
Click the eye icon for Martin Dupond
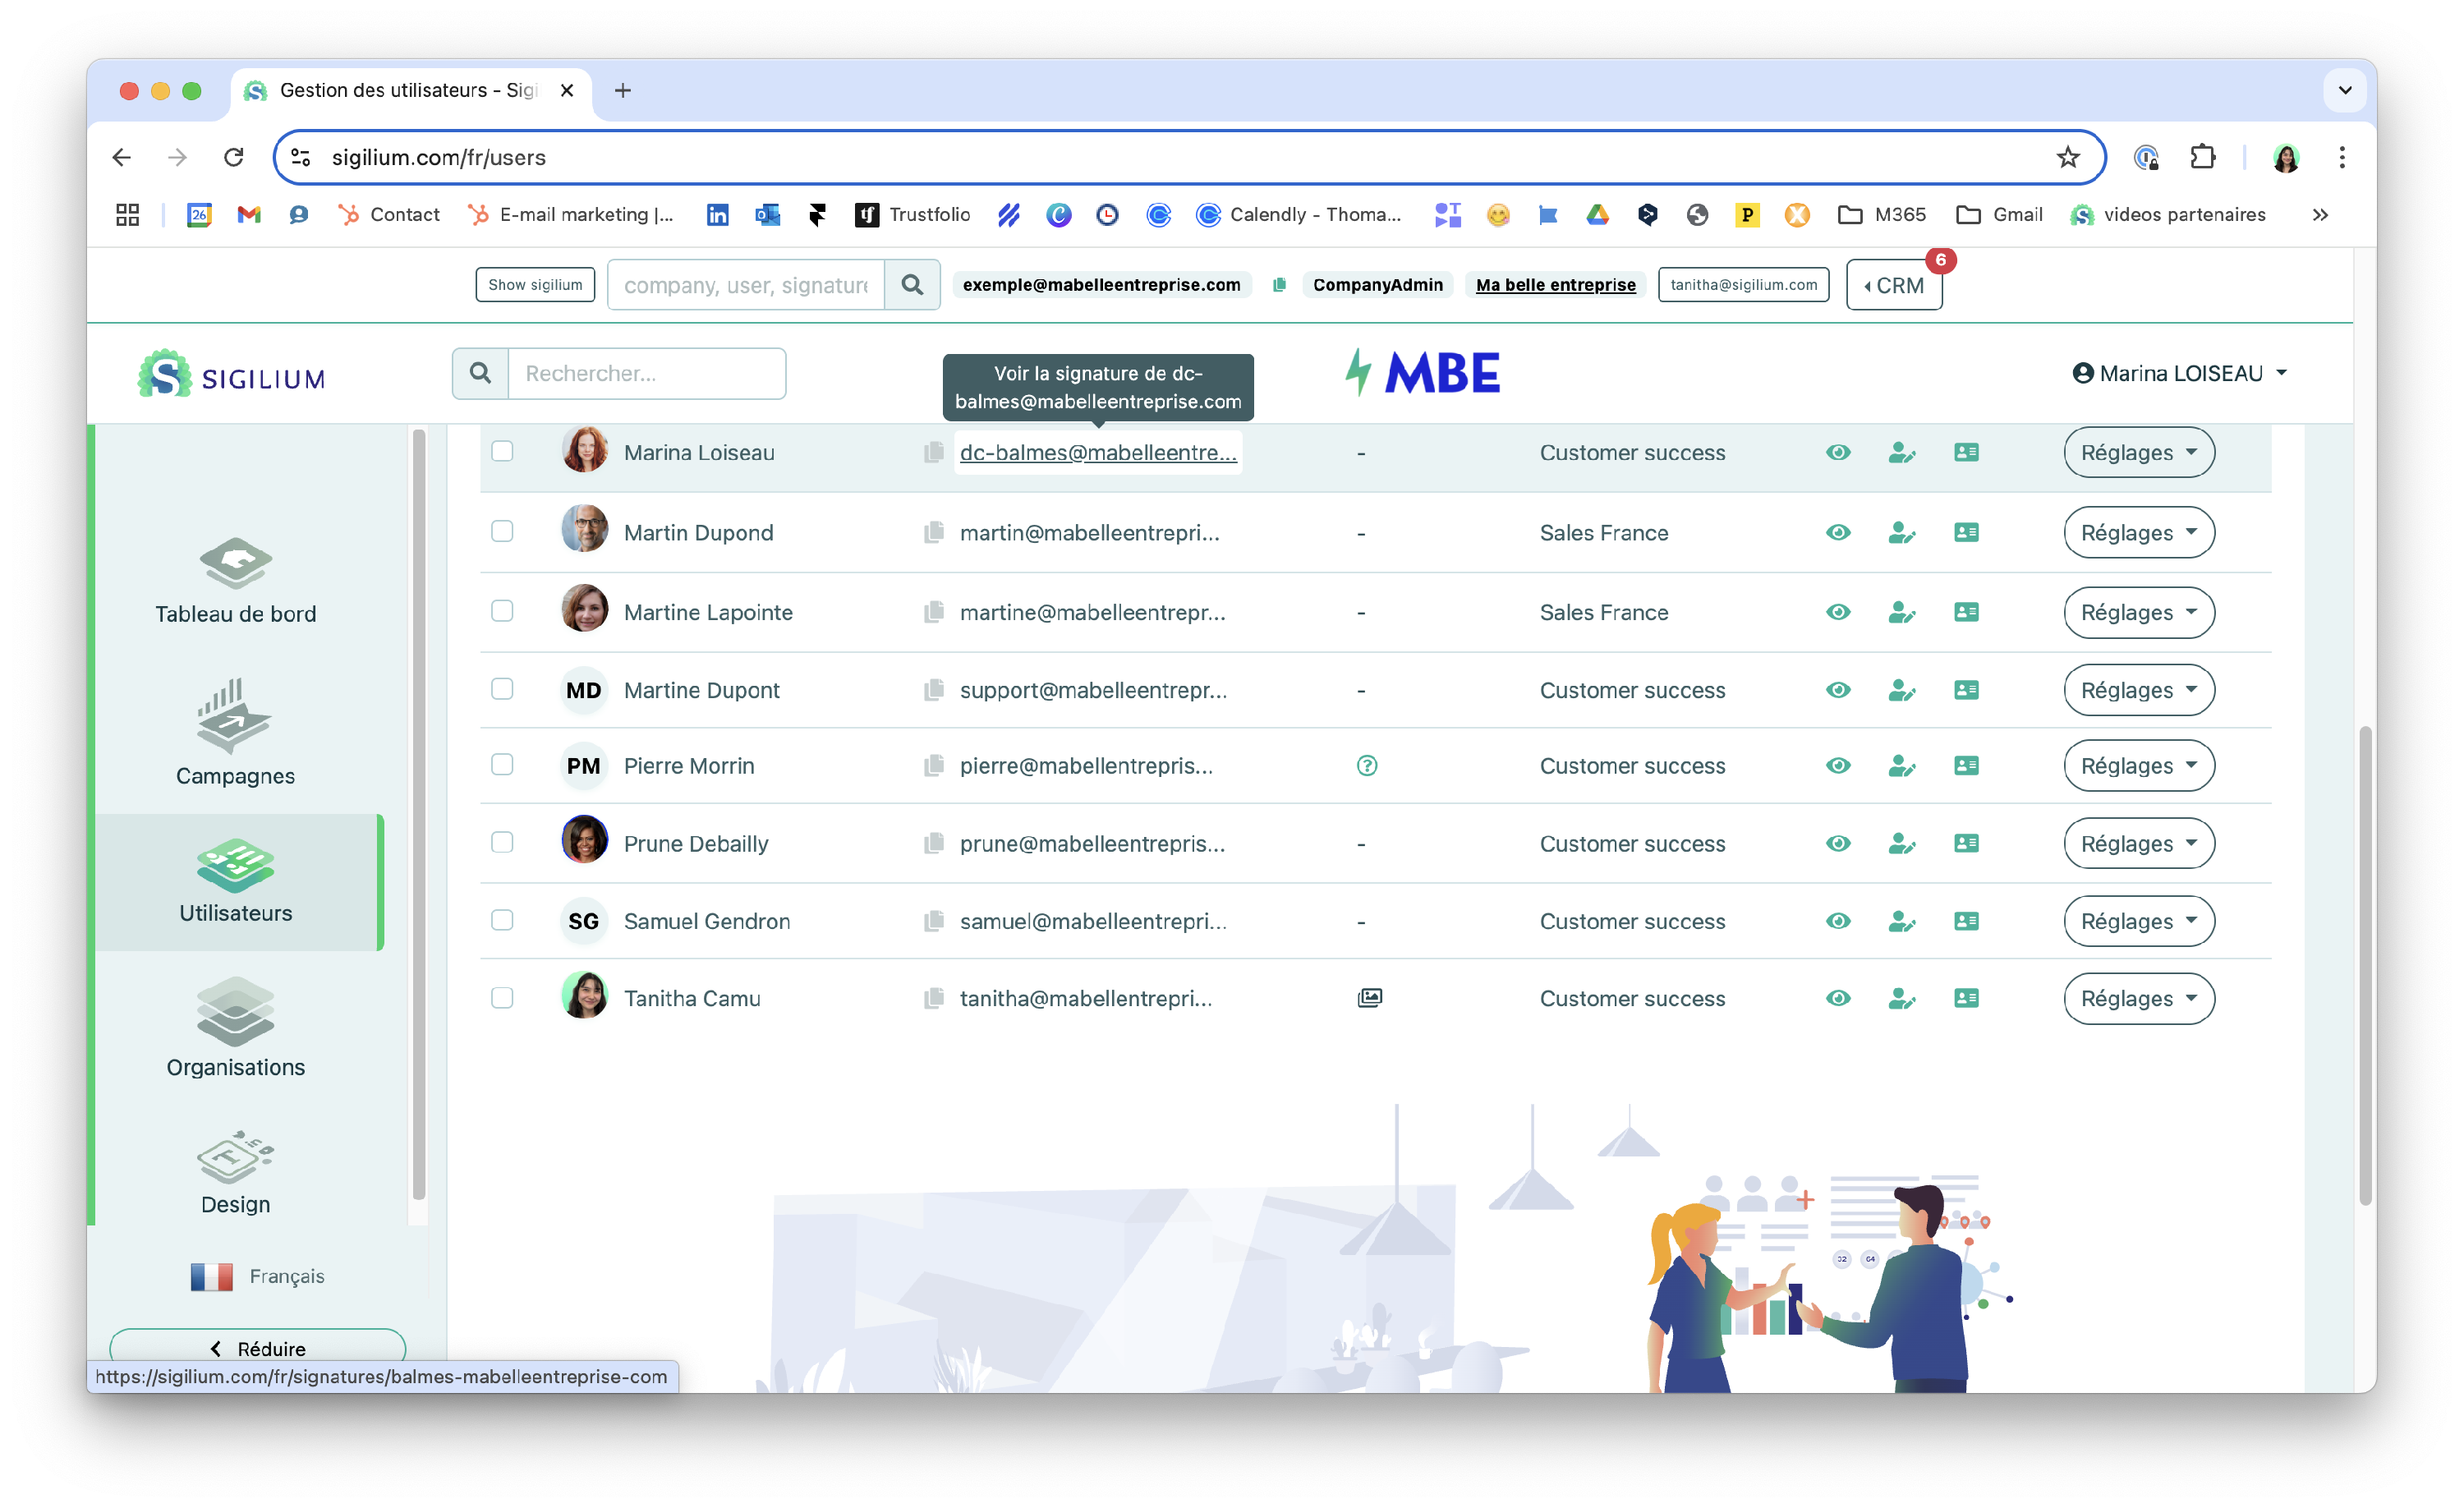pos(1837,532)
